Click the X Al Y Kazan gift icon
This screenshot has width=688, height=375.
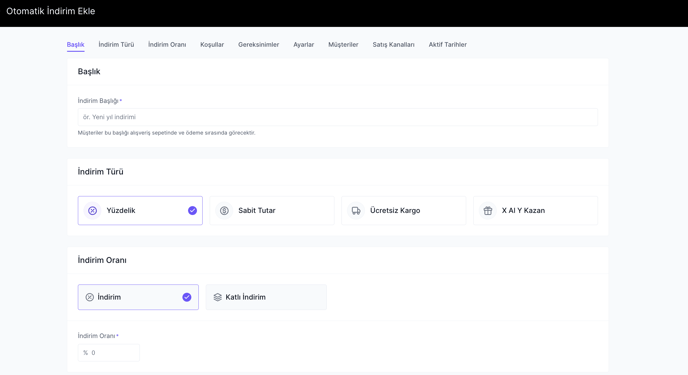(487, 211)
